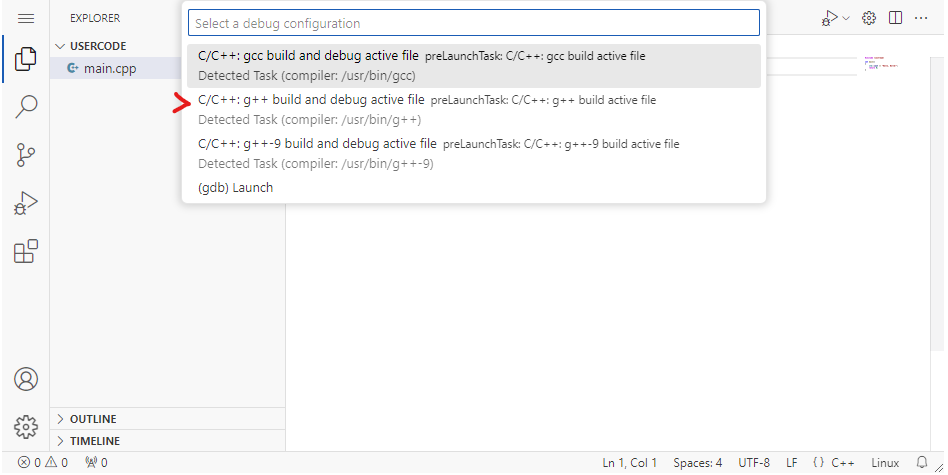
Task: Click the editor gear settings icon
Action: click(x=869, y=18)
